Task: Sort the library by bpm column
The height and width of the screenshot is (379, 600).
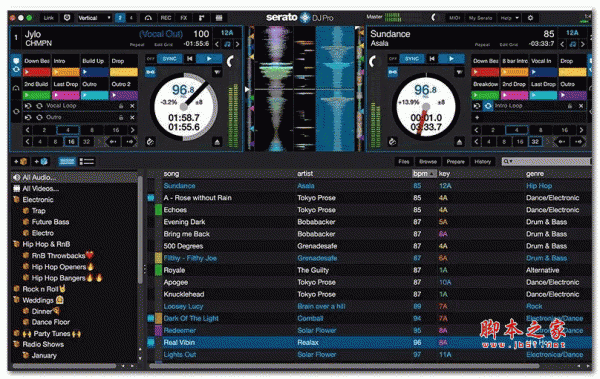Action: click(x=424, y=174)
